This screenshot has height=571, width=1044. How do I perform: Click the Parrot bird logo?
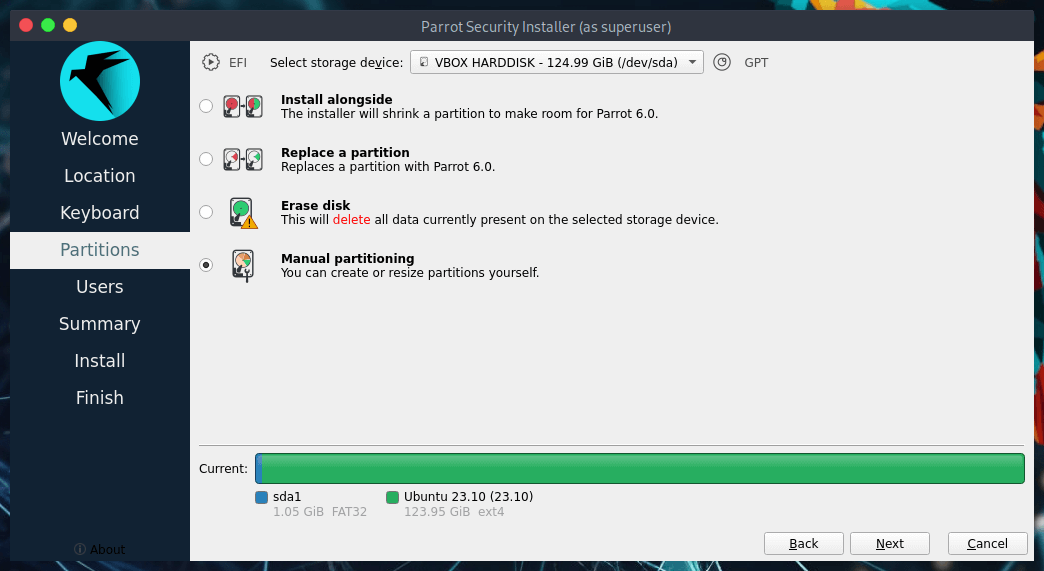(100, 81)
